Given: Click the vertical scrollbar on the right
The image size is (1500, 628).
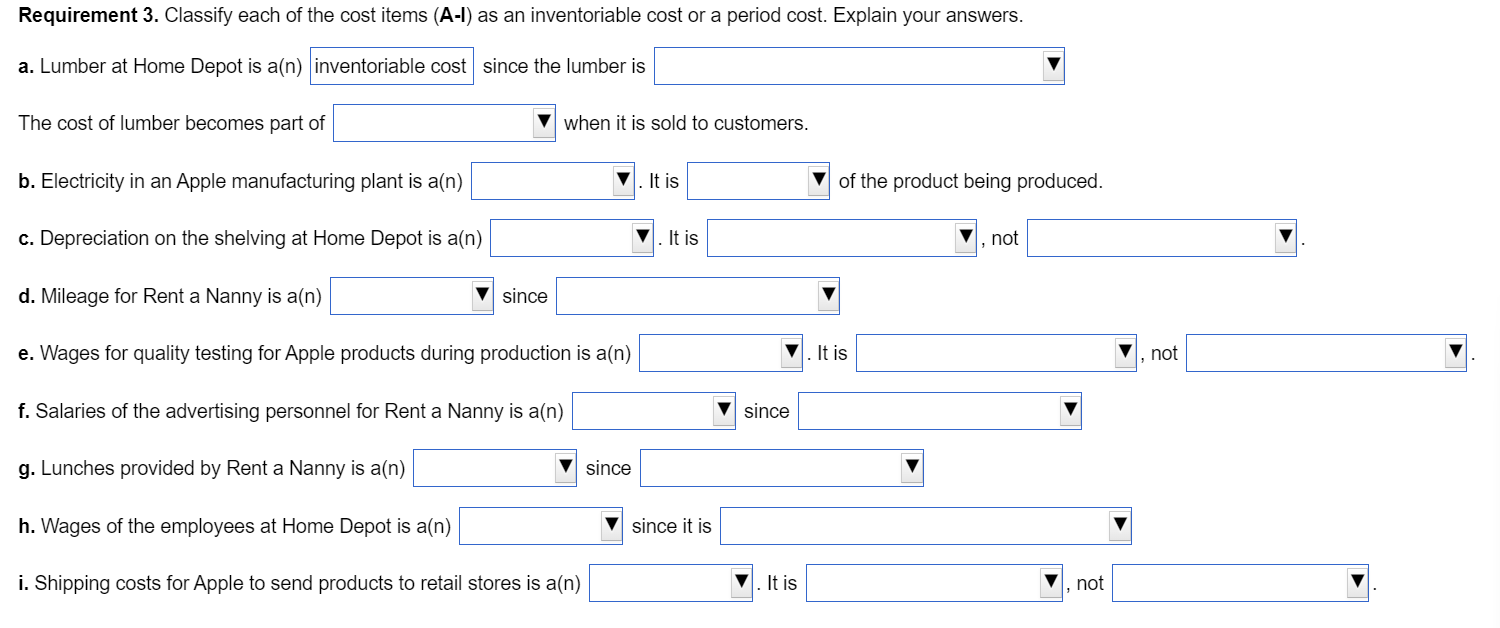Looking at the screenshot, I should point(1494,314).
